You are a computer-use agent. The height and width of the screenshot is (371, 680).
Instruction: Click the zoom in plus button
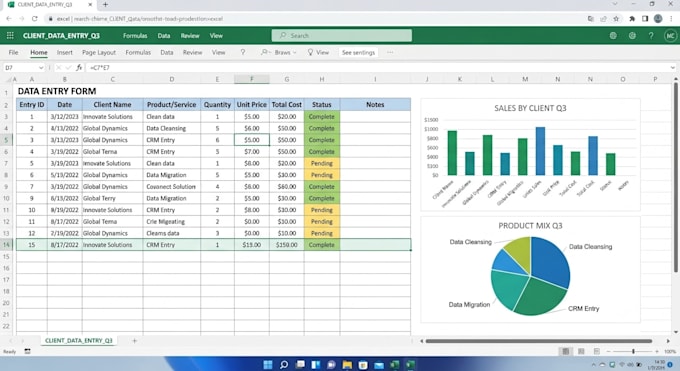click(x=657, y=351)
